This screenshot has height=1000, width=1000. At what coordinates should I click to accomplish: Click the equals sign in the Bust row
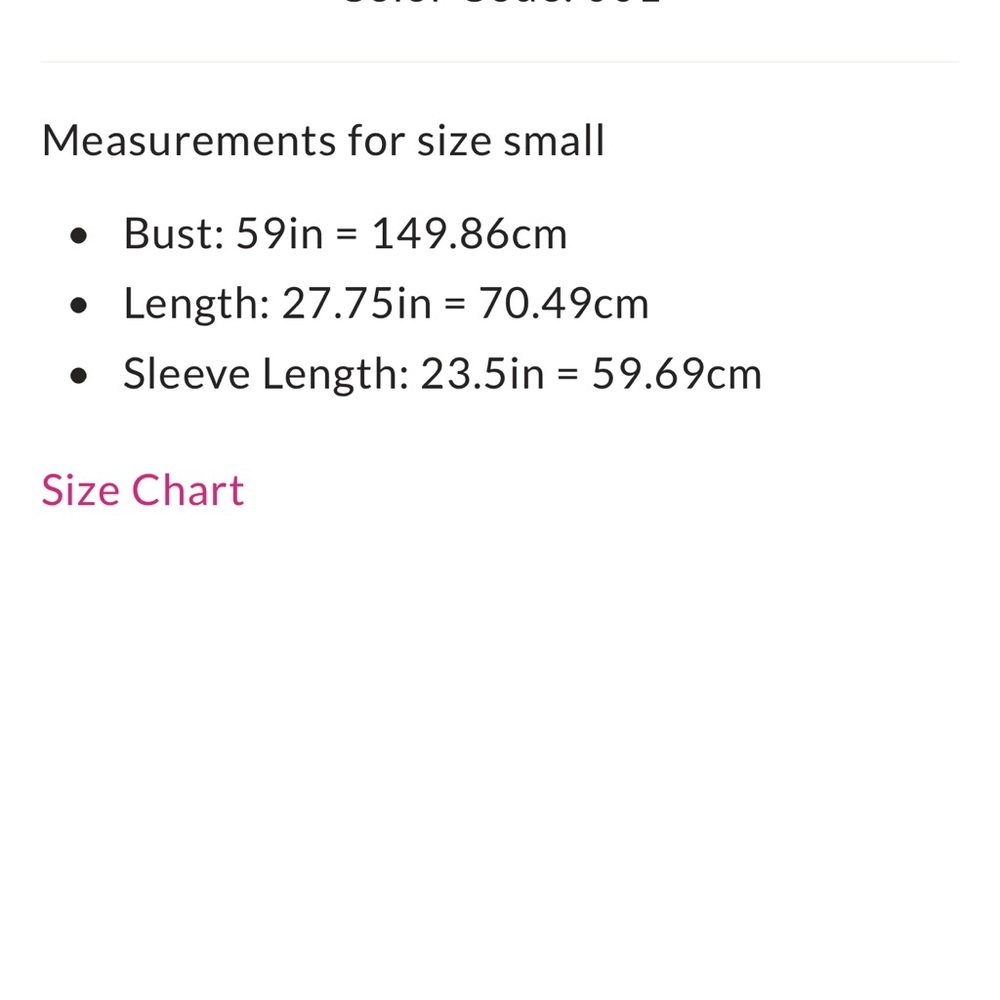pyautogui.click(x=347, y=236)
